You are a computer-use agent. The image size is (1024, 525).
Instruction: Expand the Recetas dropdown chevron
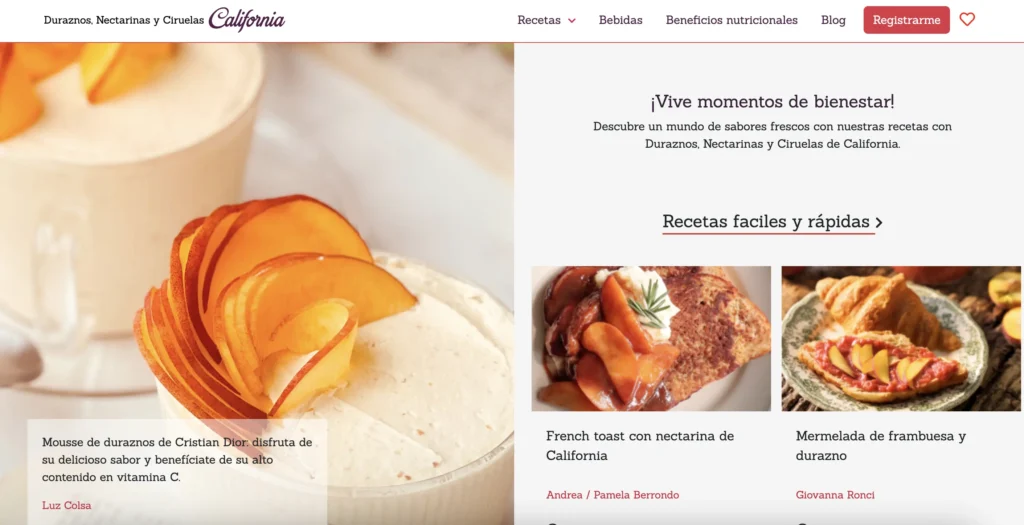pyautogui.click(x=572, y=20)
